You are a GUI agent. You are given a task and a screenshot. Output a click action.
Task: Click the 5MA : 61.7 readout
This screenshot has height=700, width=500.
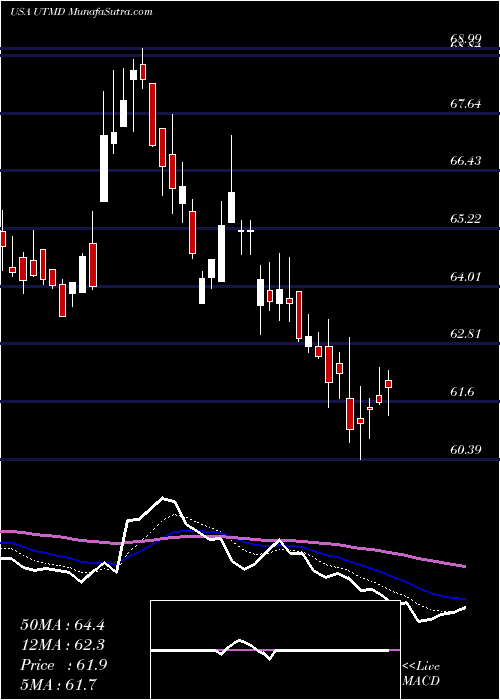[59, 684]
